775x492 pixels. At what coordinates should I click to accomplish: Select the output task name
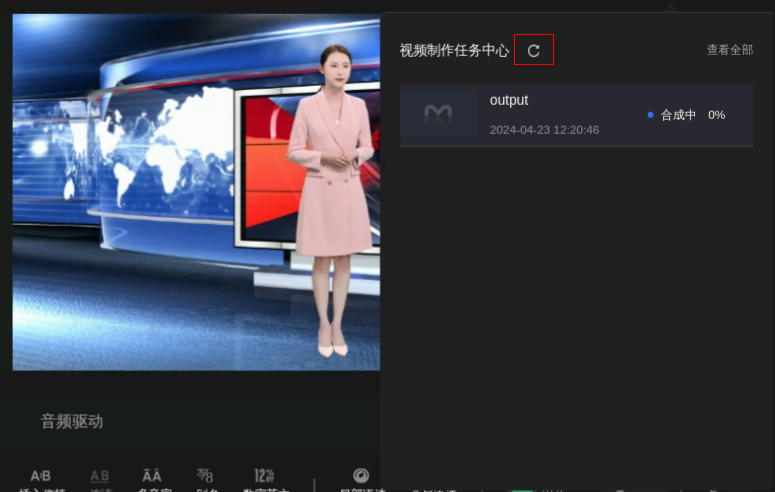[509, 100]
